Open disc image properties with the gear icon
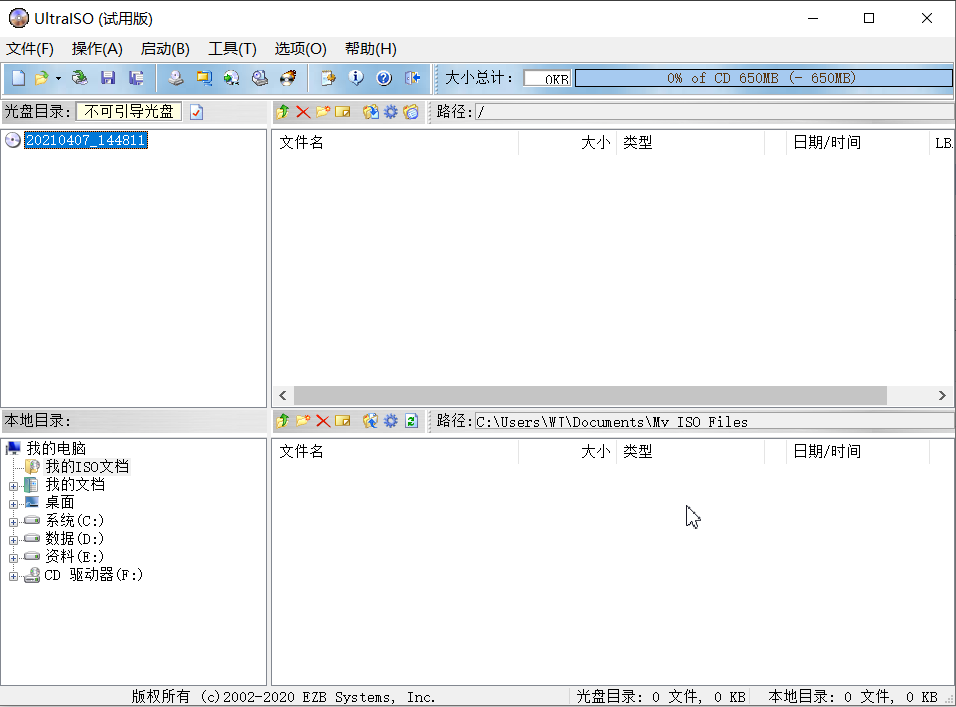 391,112
